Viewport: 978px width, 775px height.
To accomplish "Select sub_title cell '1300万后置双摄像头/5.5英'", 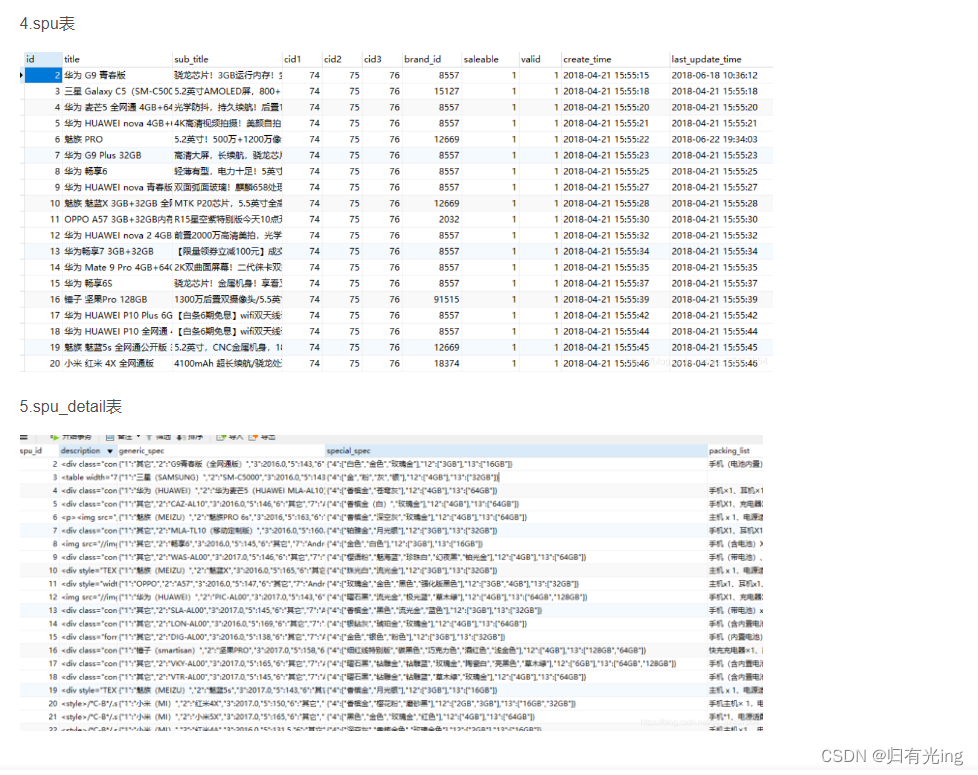I will point(228,299).
